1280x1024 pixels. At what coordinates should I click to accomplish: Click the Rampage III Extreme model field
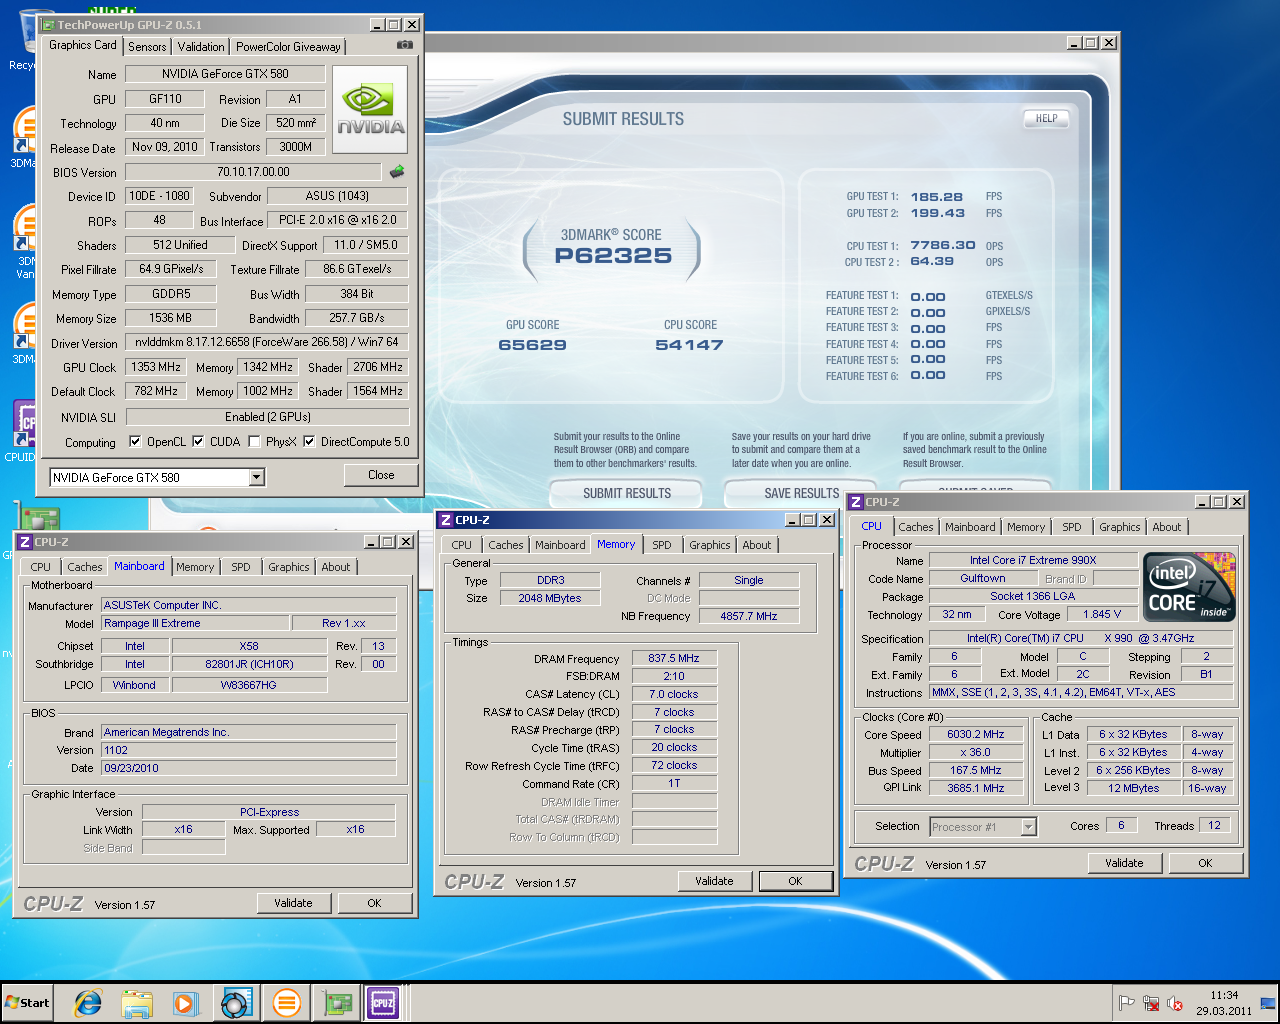click(x=195, y=623)
